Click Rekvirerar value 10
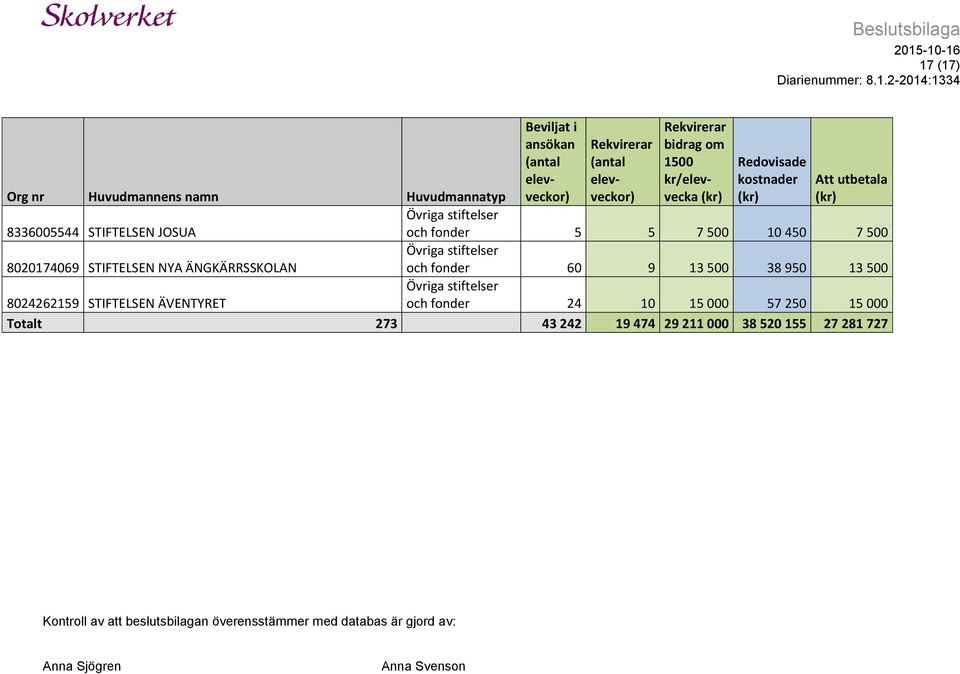 coord(647,304)
